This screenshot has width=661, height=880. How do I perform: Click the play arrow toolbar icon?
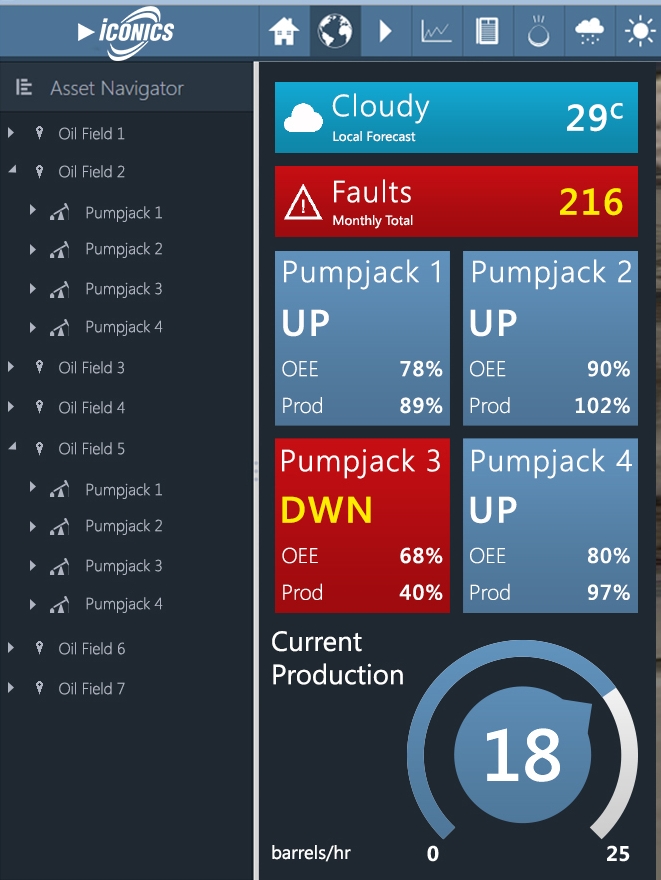click(385, 31)
